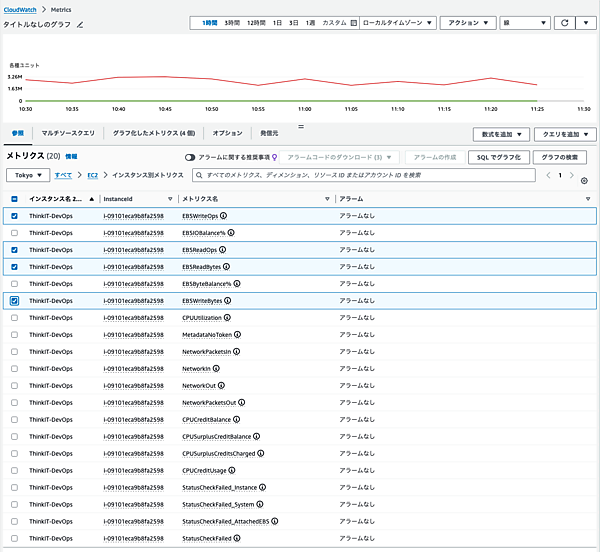Open table preferences gear icon
Screen dimensions: 600x552
pyautogui.click(x=584, y=181)
